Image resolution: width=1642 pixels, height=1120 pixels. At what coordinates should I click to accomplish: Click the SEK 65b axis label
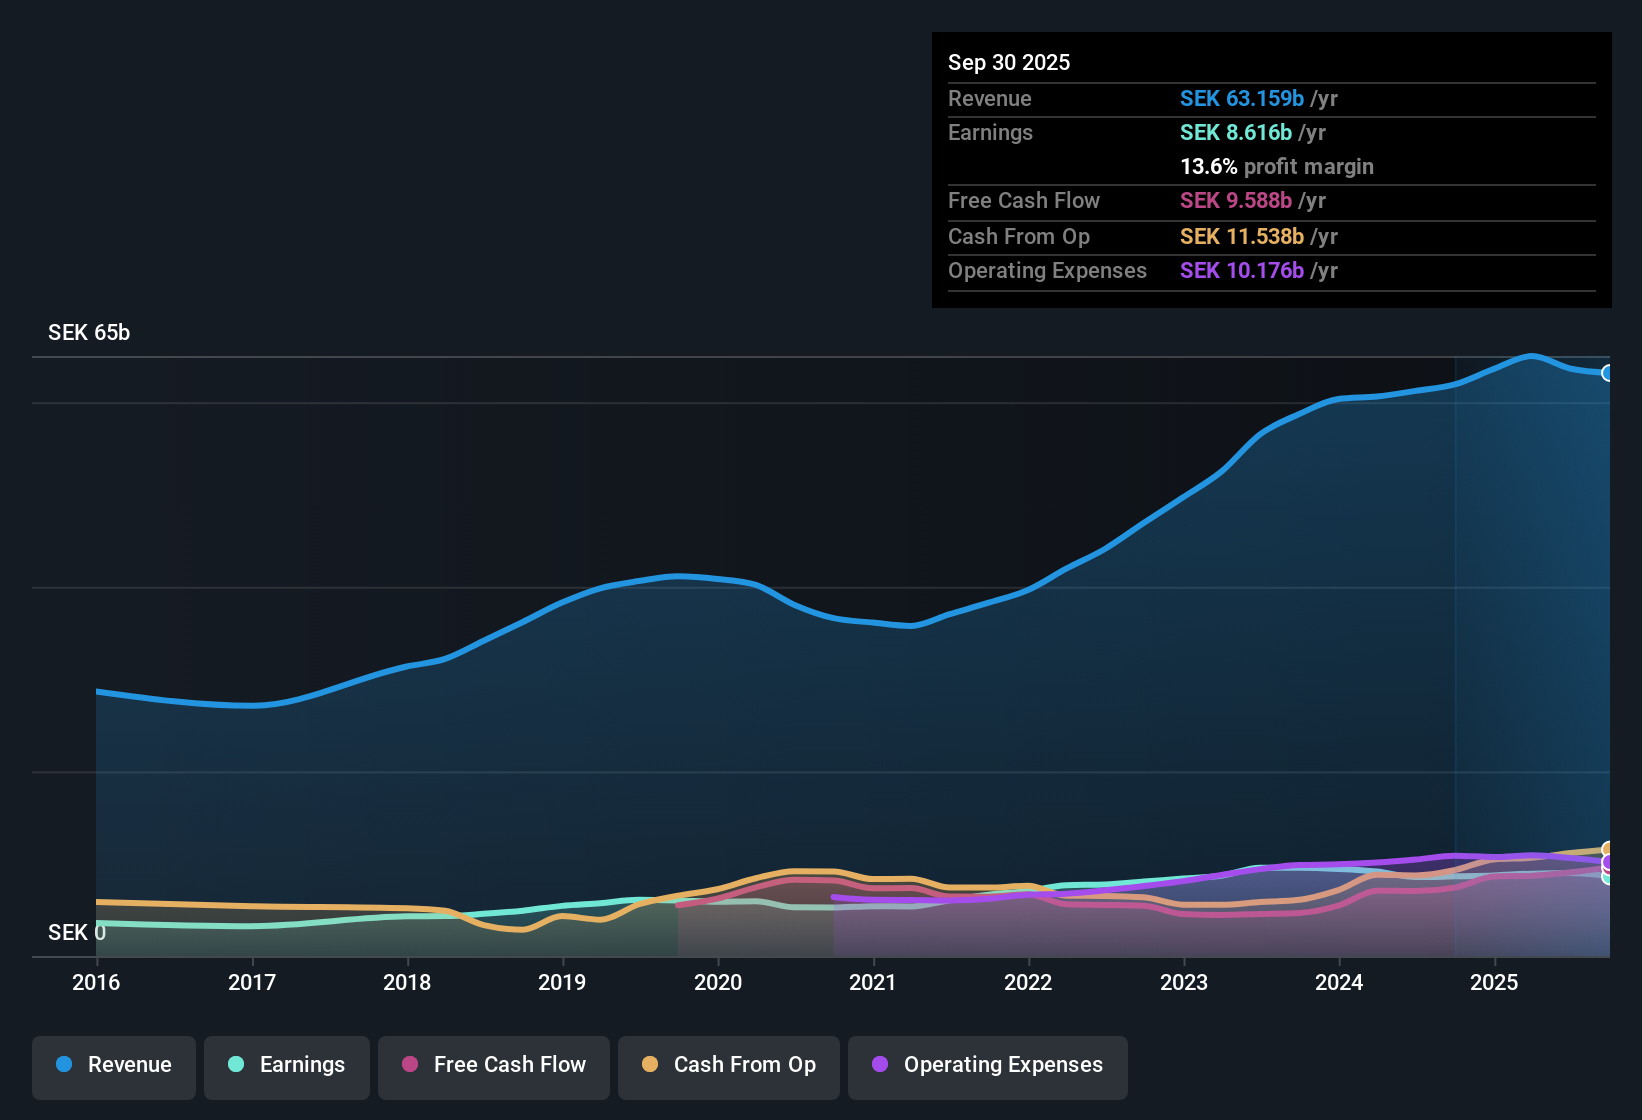87,332
